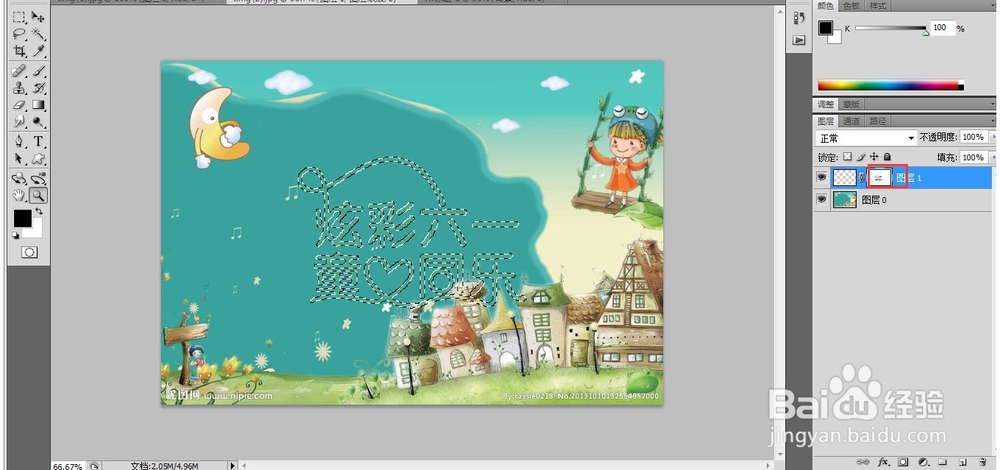Toggle lock all

[886, 156]
